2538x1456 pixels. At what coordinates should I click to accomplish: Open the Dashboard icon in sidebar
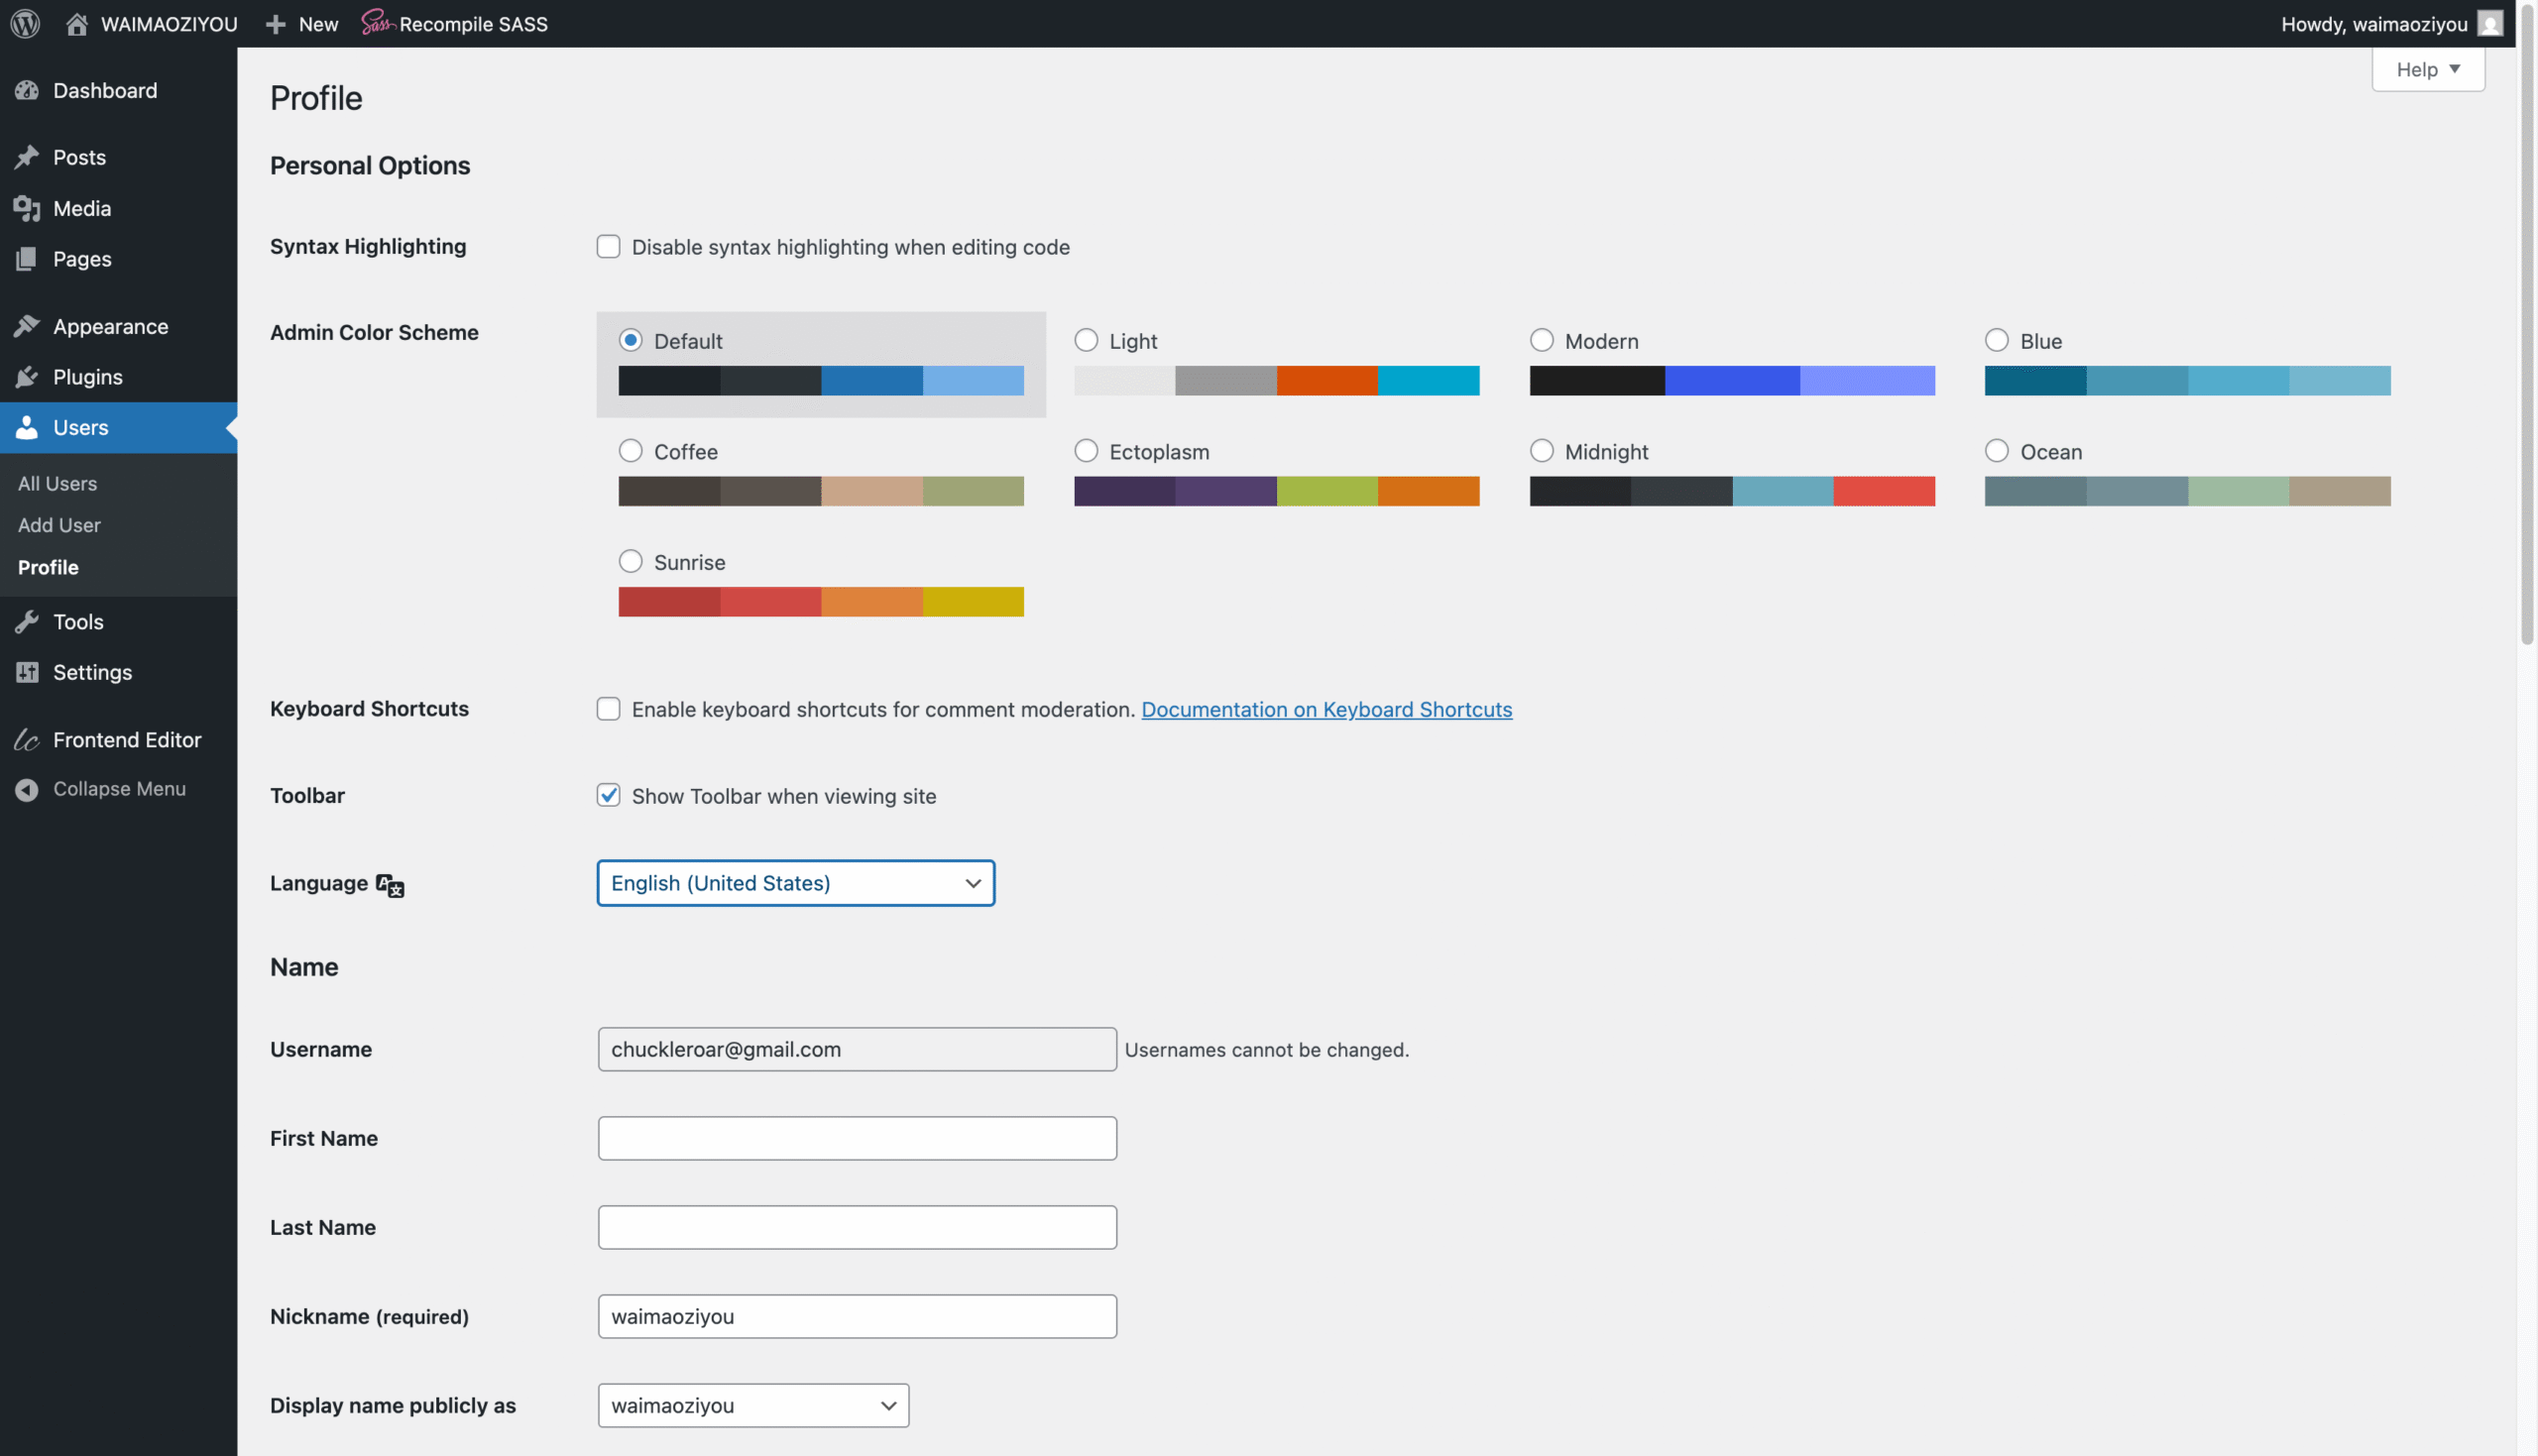click(x=27, y=90)
